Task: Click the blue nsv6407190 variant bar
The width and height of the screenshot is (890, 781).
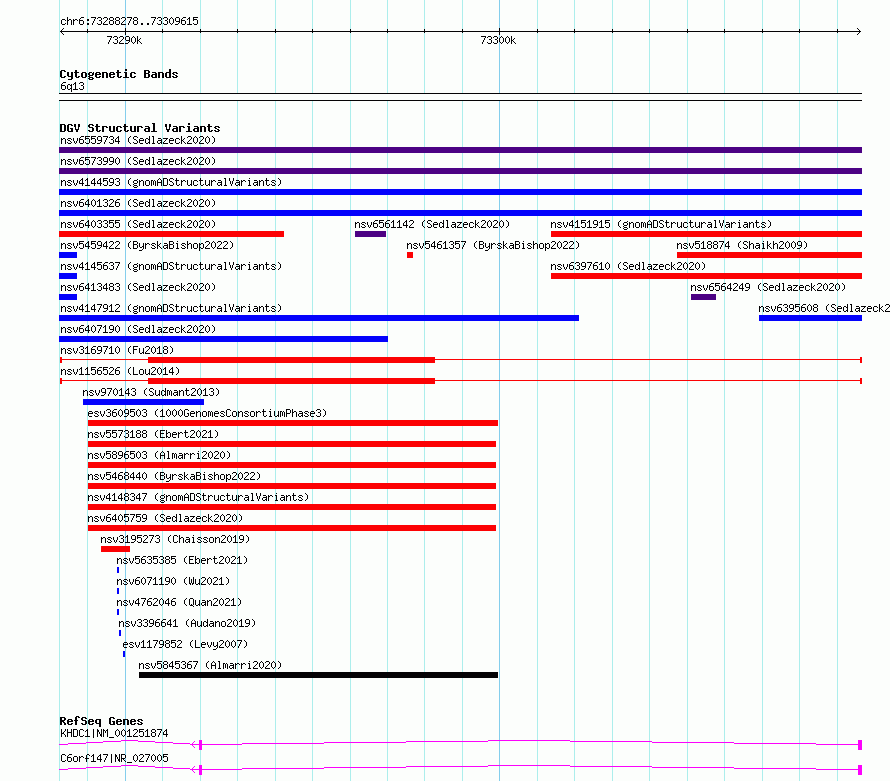Action: pyautogui.click(x=224, y=339)
